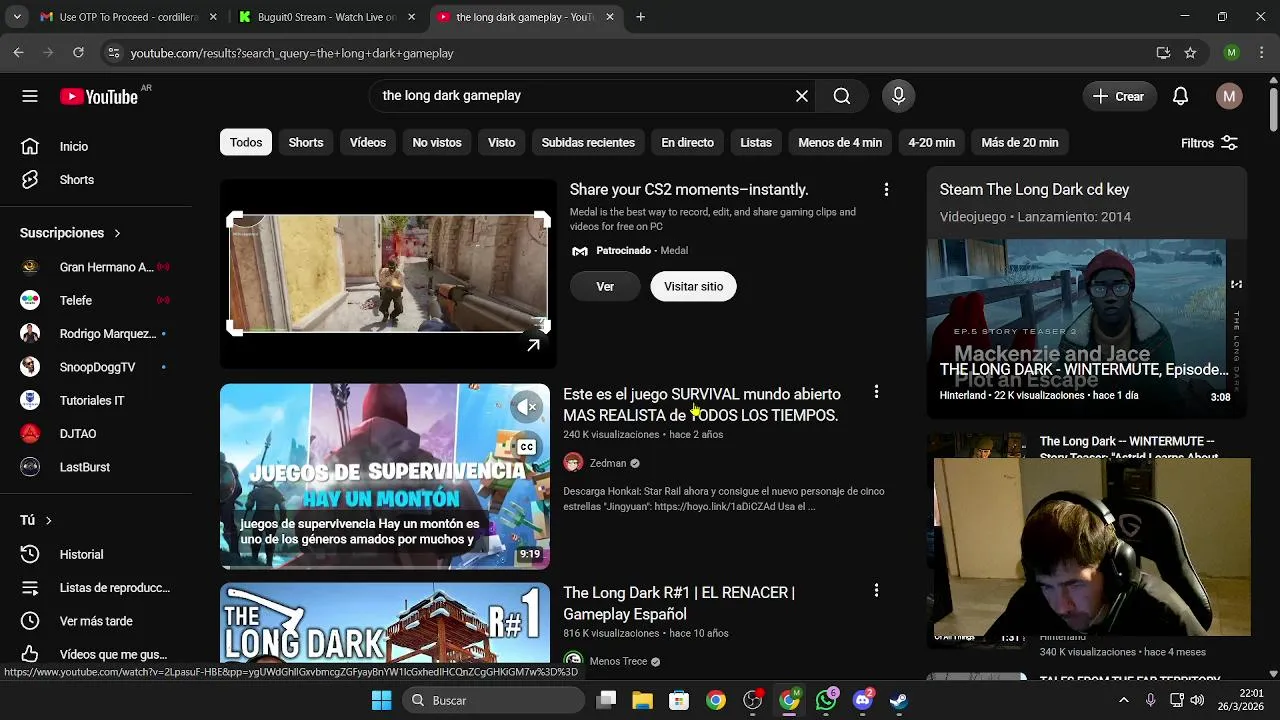Select the Menos de 4 min chip
1280x720 pixels.
(x=840, y=143)
